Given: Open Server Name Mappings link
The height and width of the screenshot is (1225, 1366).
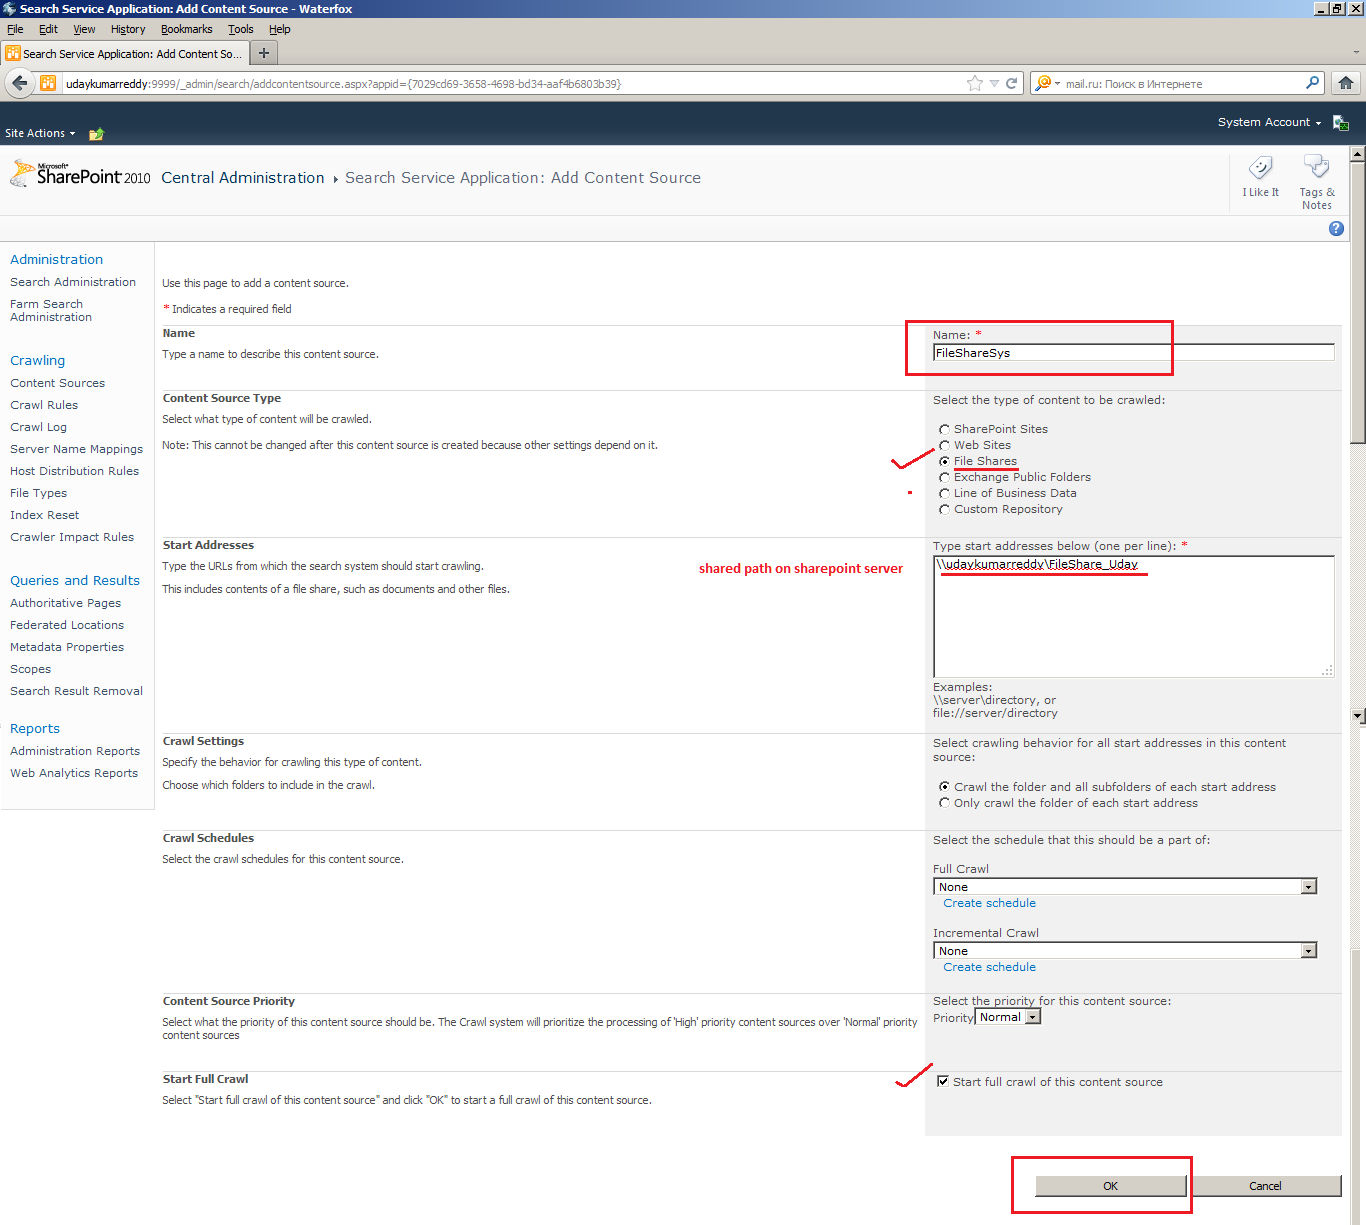Looking at the screenshot, I should [x=76, y=449].
